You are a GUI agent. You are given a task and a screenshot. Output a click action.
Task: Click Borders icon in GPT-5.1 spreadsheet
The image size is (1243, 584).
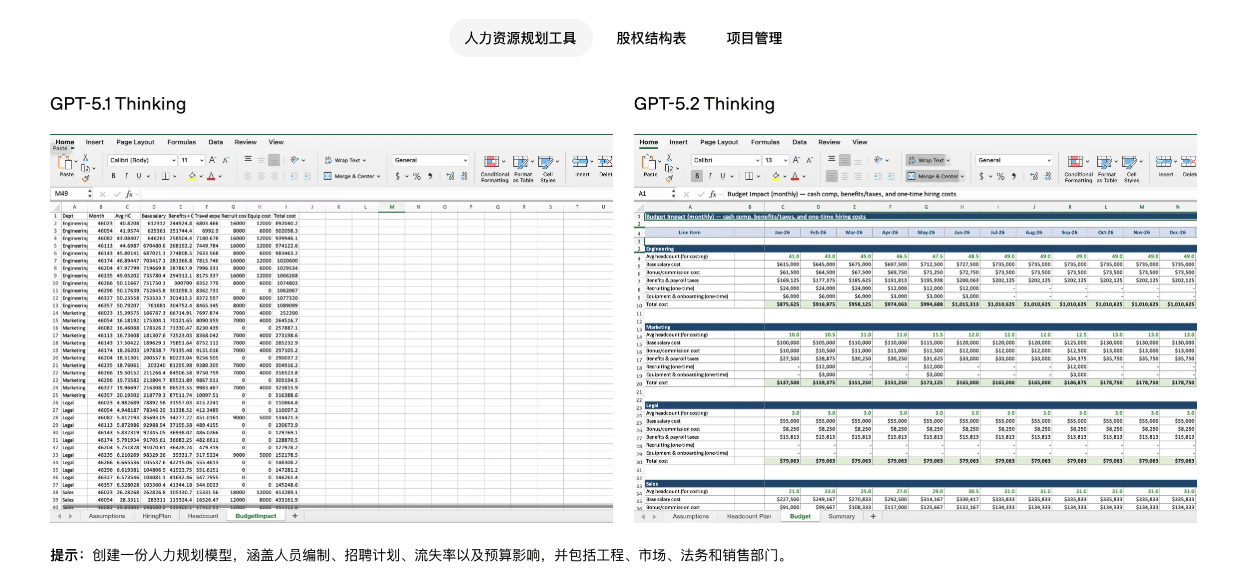165,176
